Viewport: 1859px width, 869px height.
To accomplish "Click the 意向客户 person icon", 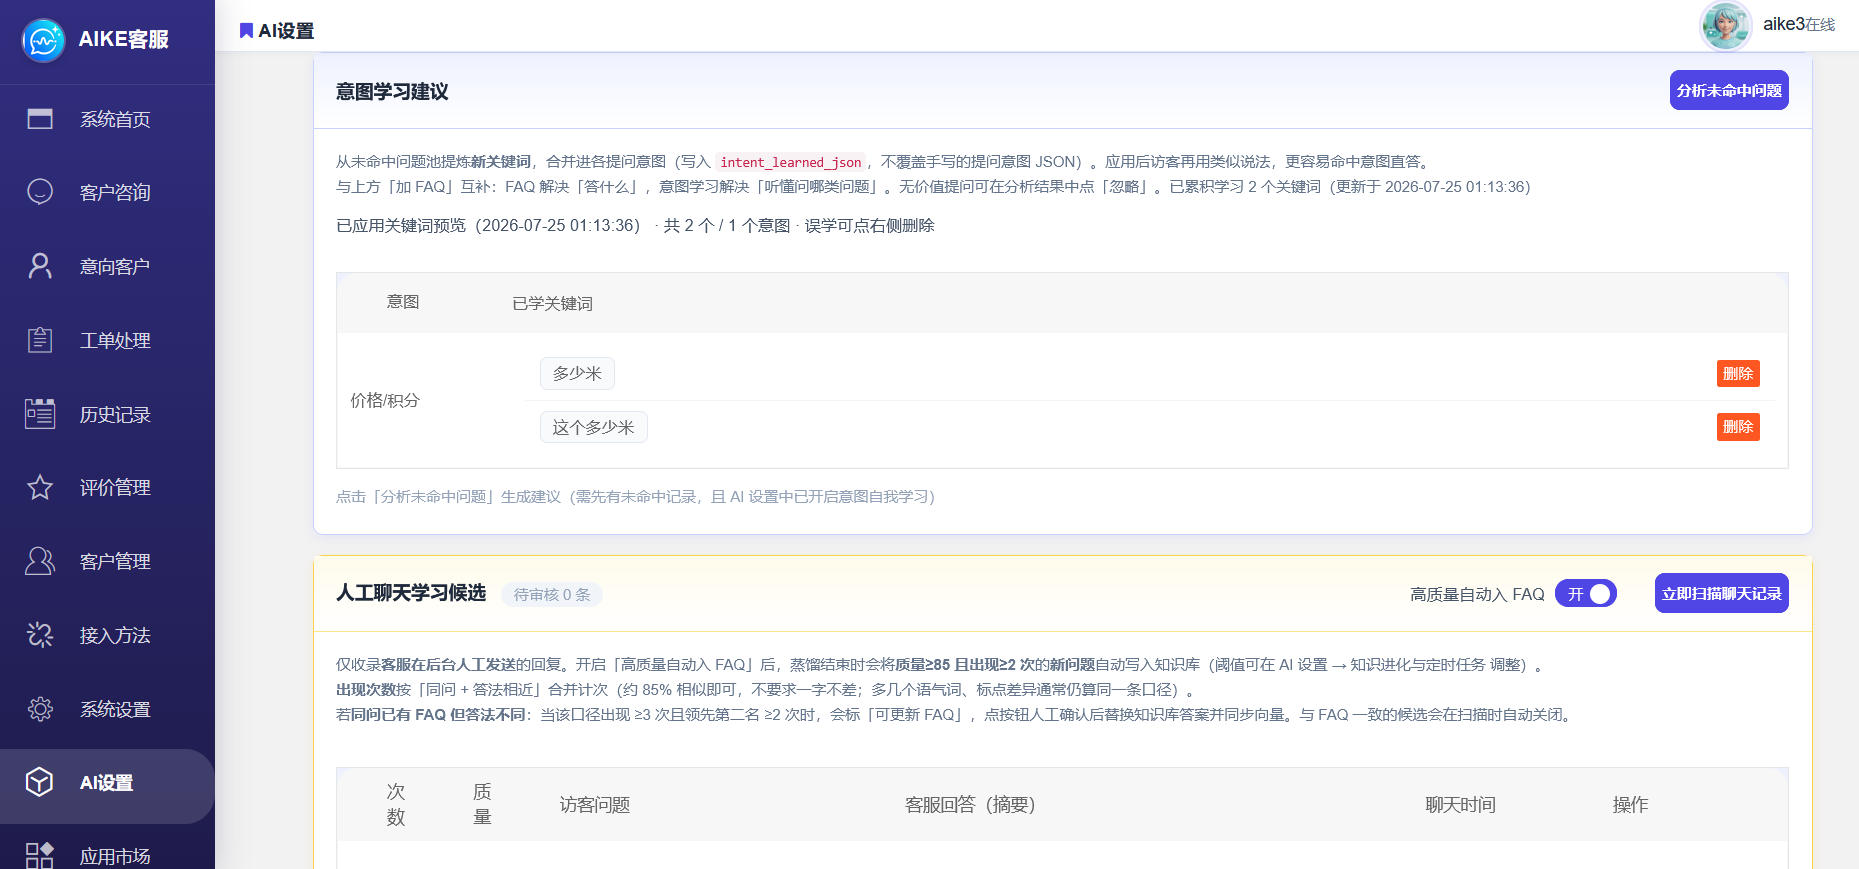I will [40, 266].
